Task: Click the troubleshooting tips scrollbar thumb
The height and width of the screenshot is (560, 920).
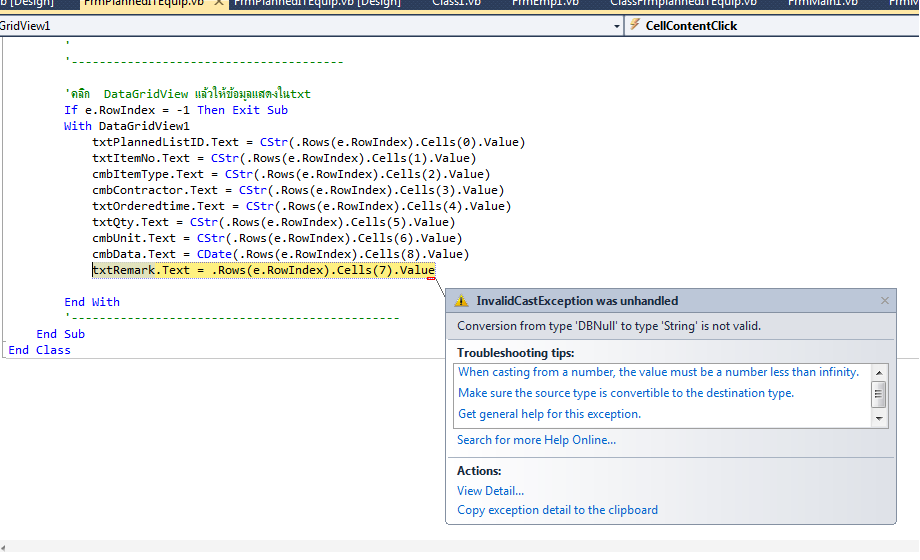Action: click(878, 394)
